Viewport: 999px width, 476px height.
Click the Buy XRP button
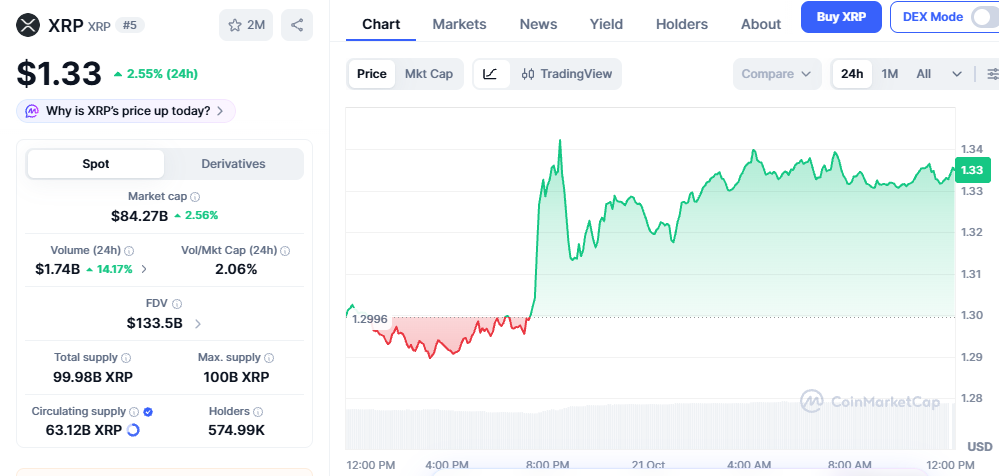point(841,17)
